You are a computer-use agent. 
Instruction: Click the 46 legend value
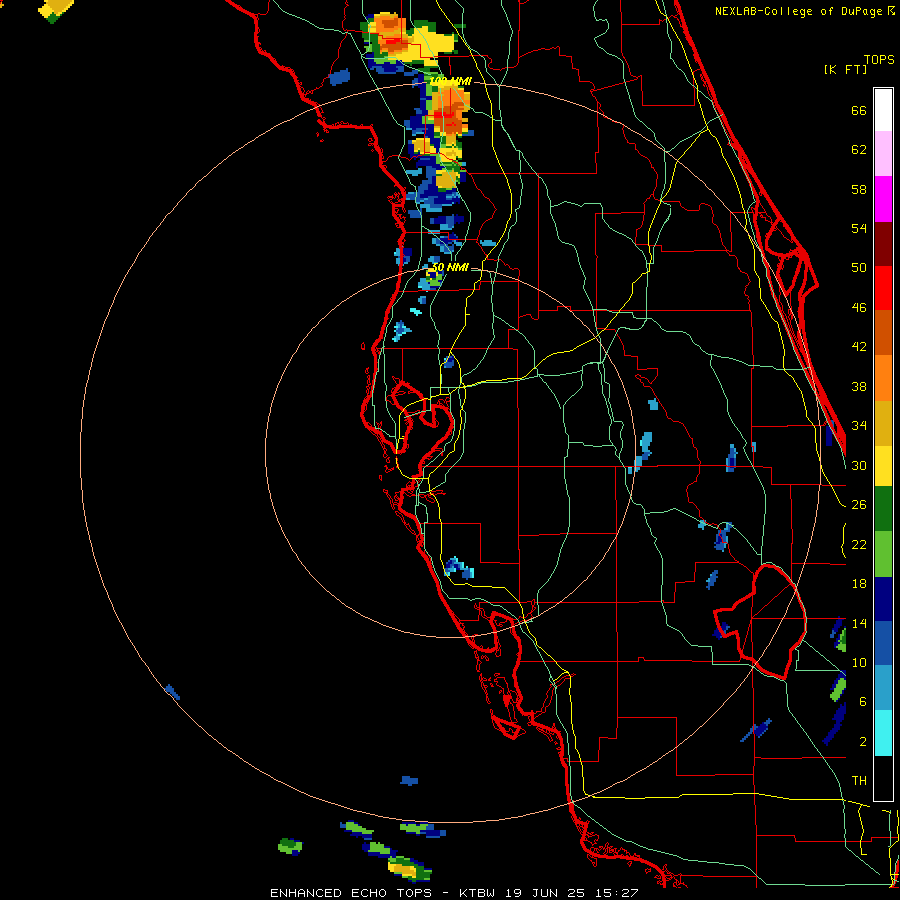[x=859, y=307]
